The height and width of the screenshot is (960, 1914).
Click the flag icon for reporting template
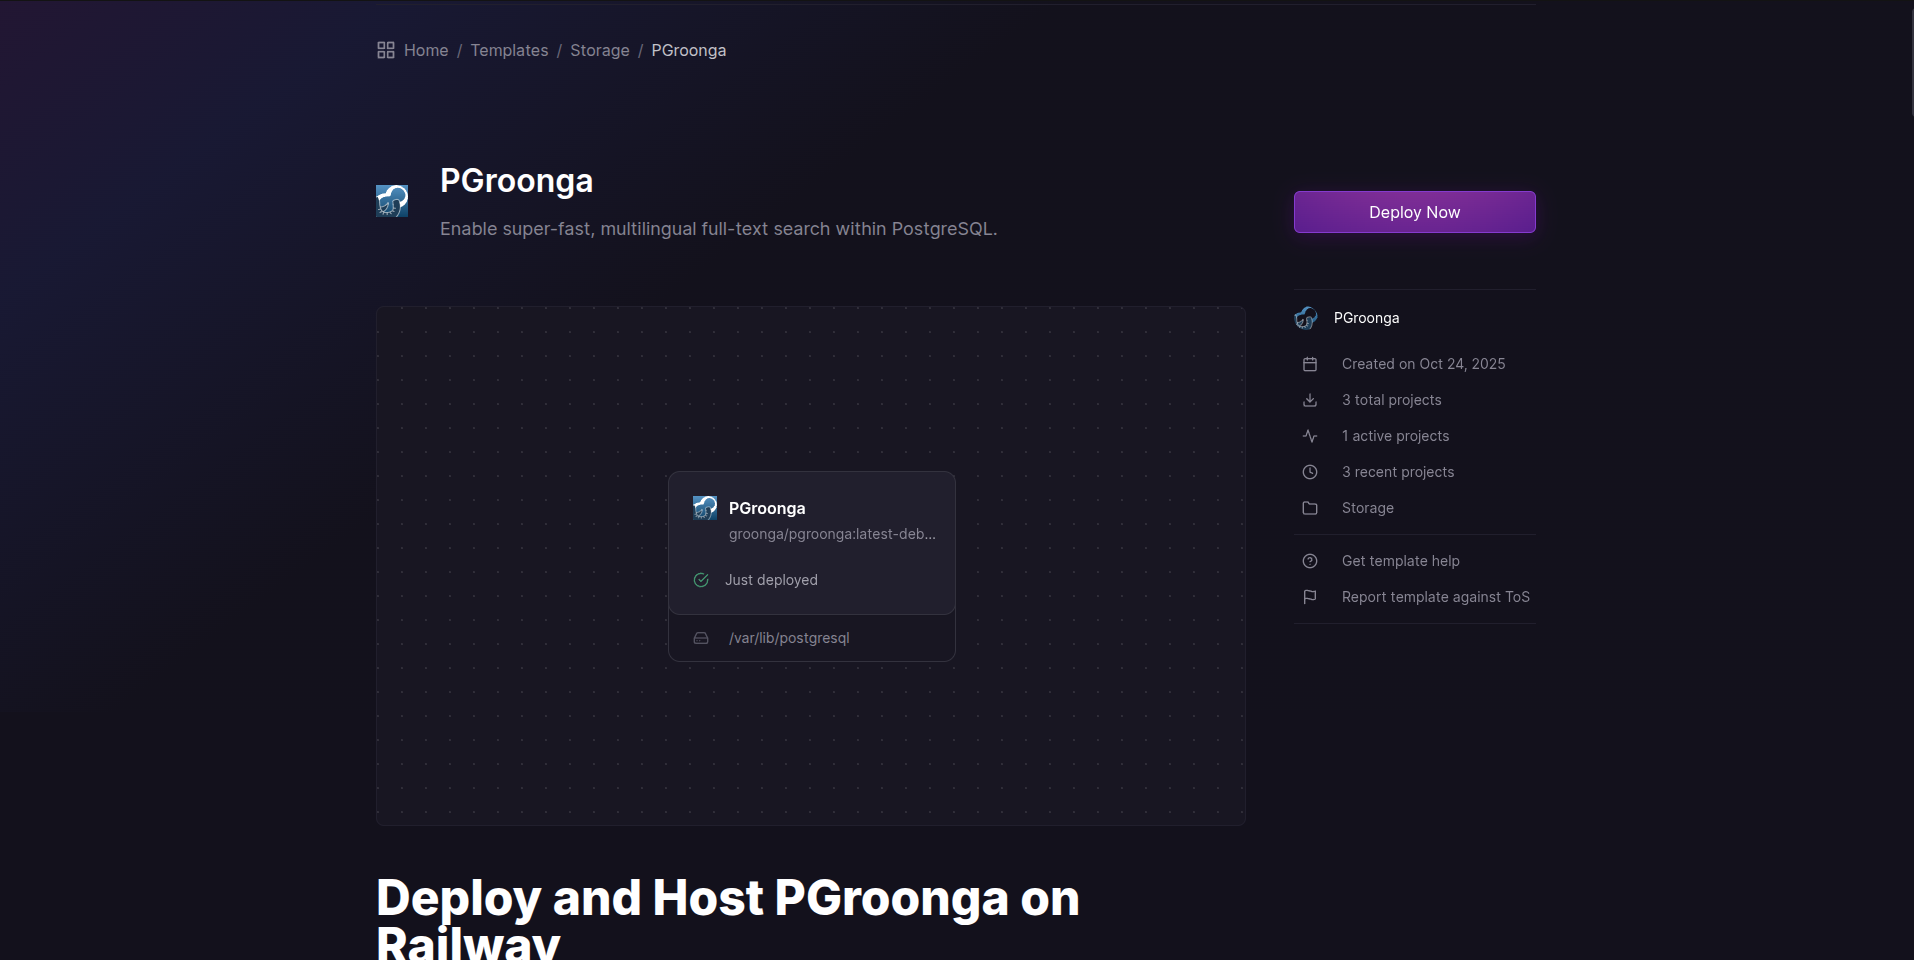click(x=1310, y=597)
